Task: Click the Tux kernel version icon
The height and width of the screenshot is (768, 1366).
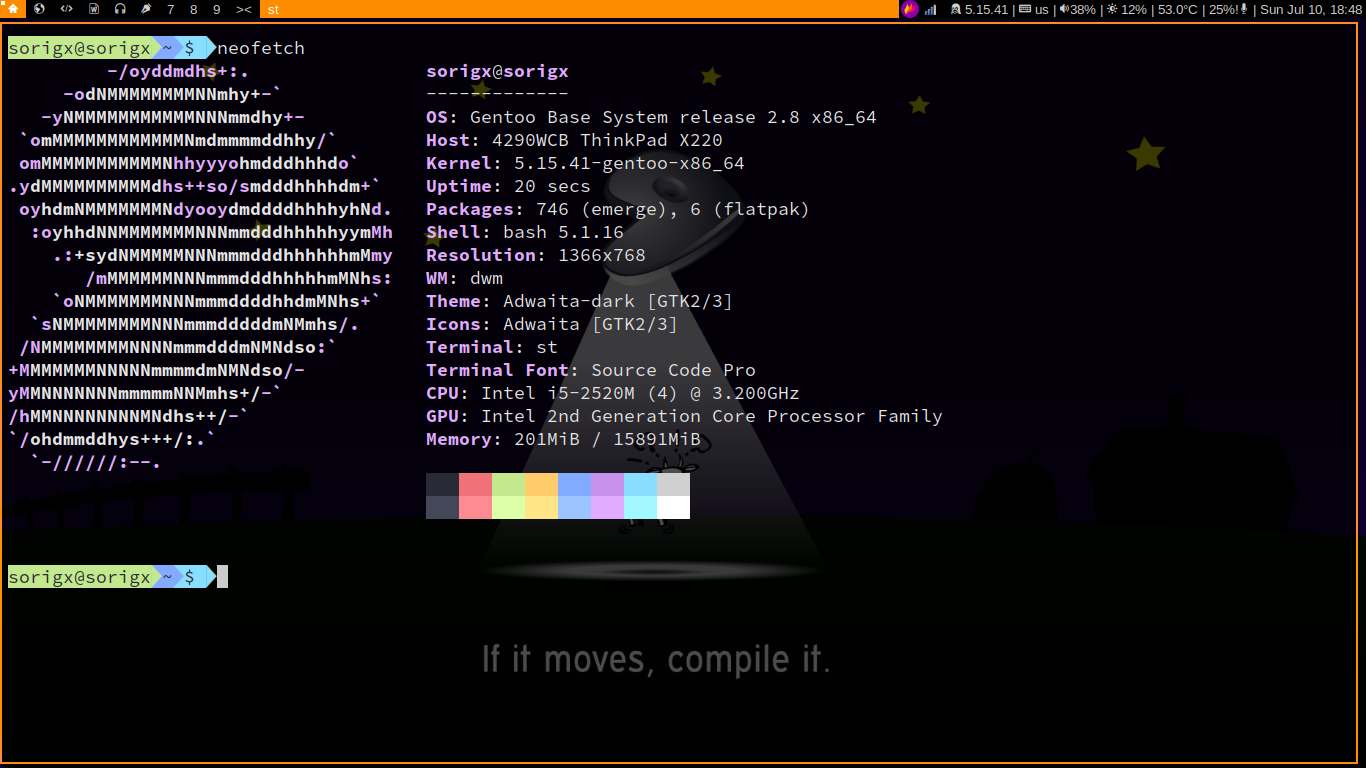Action: (x=956, y=10)
